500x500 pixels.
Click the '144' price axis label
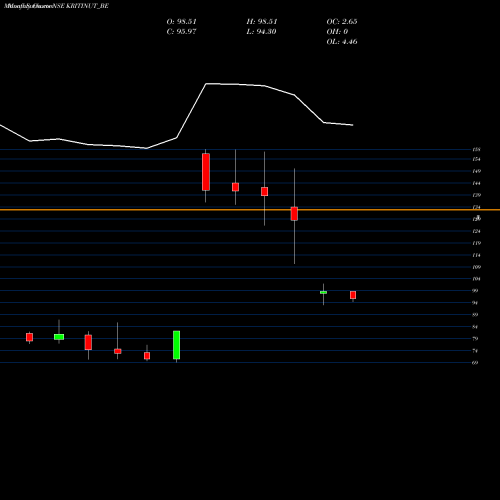476,183
